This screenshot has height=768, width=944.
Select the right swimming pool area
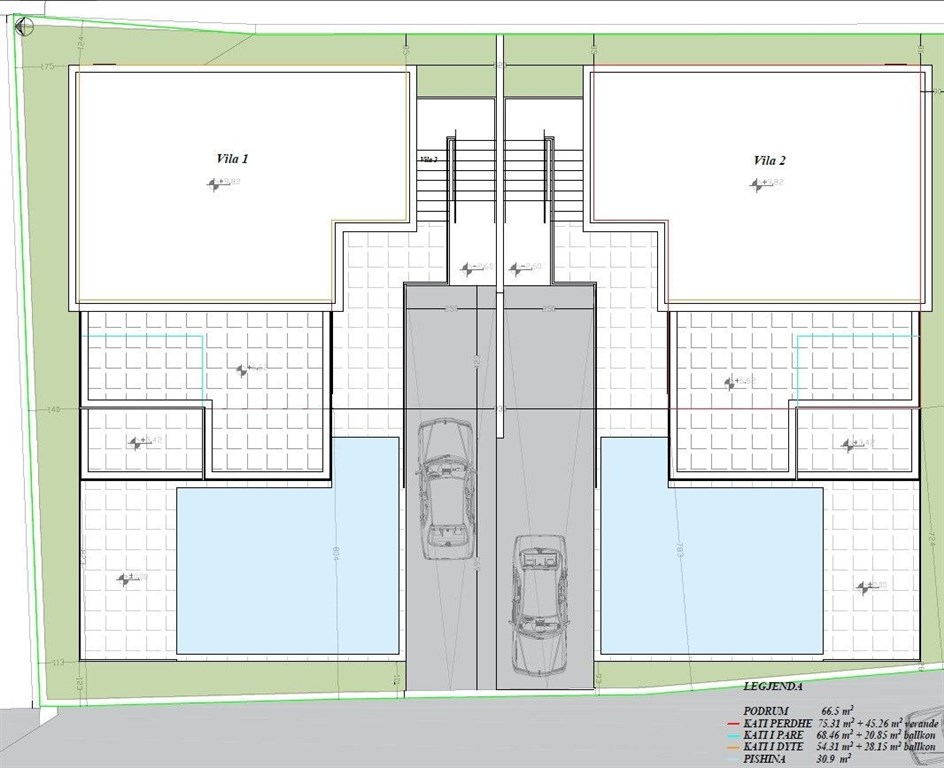[711, 570]
